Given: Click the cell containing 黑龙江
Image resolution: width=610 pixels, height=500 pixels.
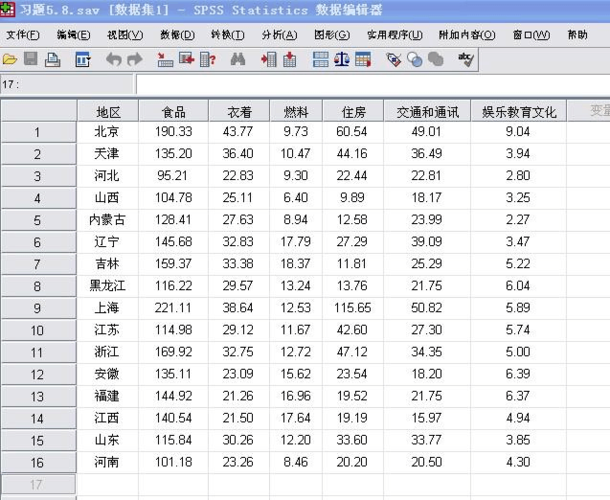Looking at the screenshot, I should (x=108, y=286).
